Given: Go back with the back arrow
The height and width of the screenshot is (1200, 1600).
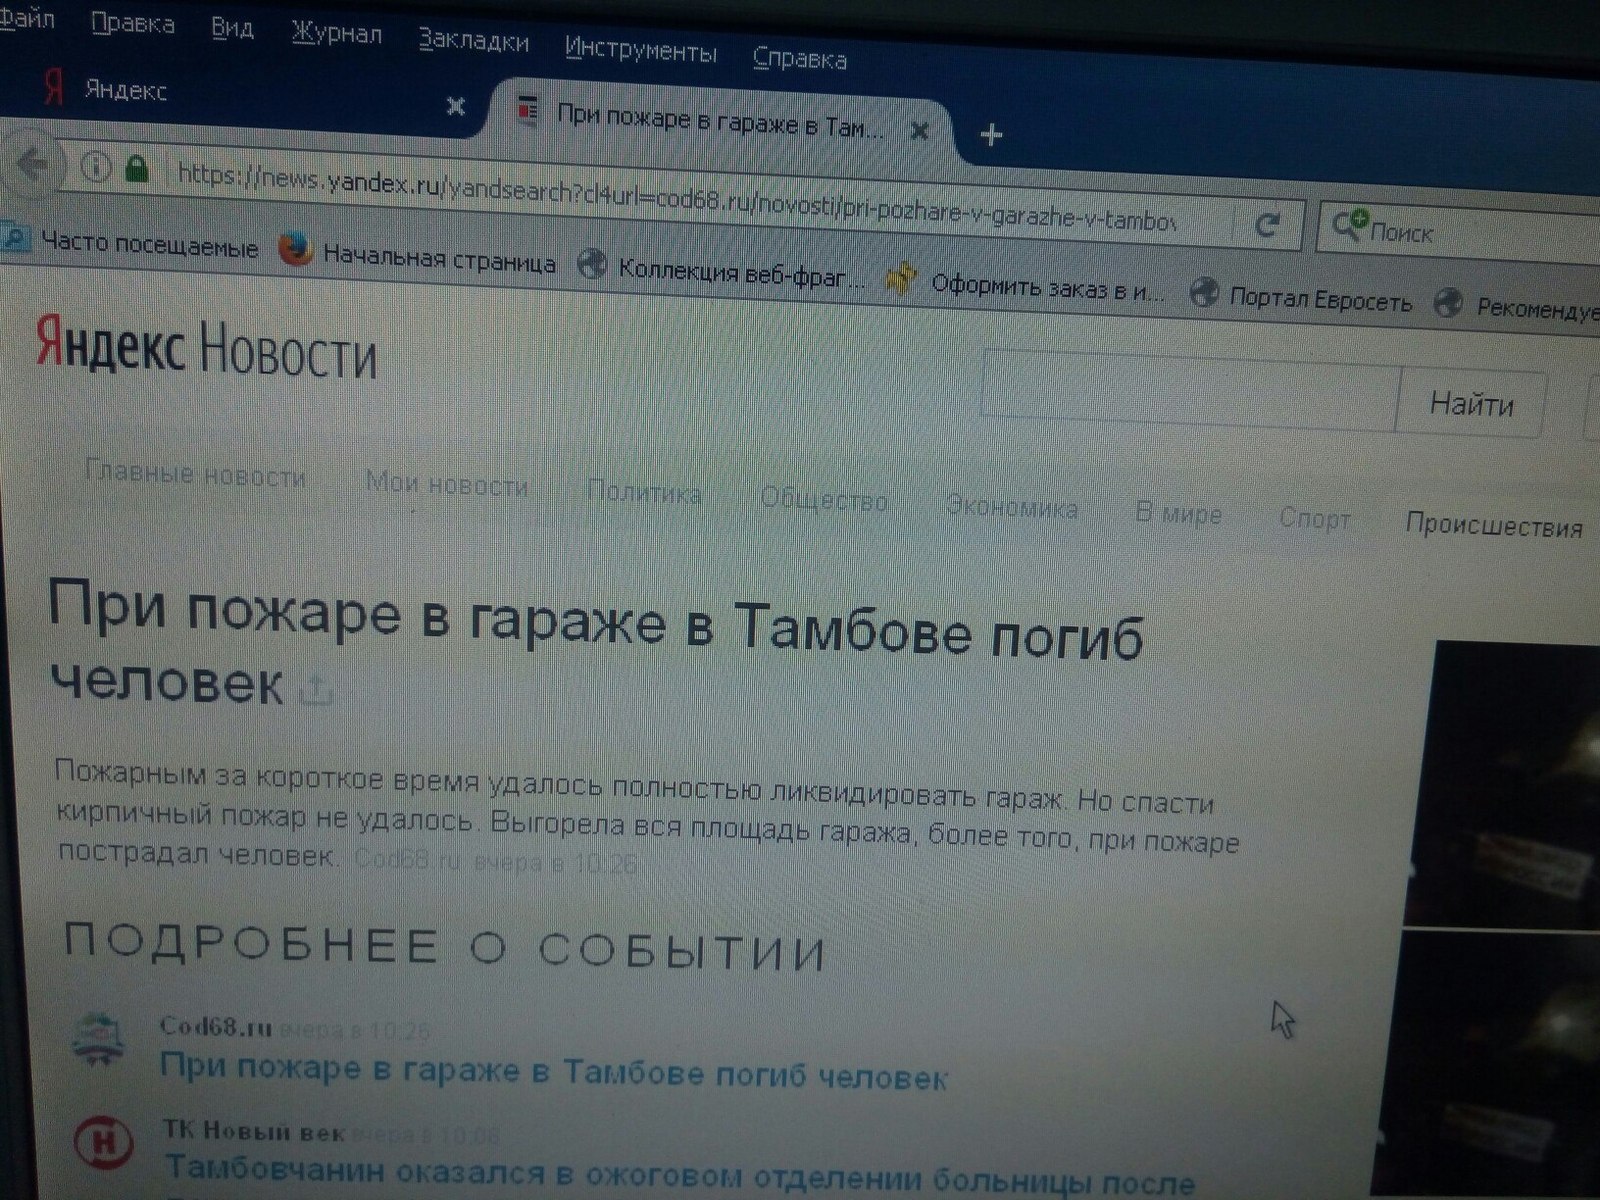Looking at the screenshot, I should point(33,163).
